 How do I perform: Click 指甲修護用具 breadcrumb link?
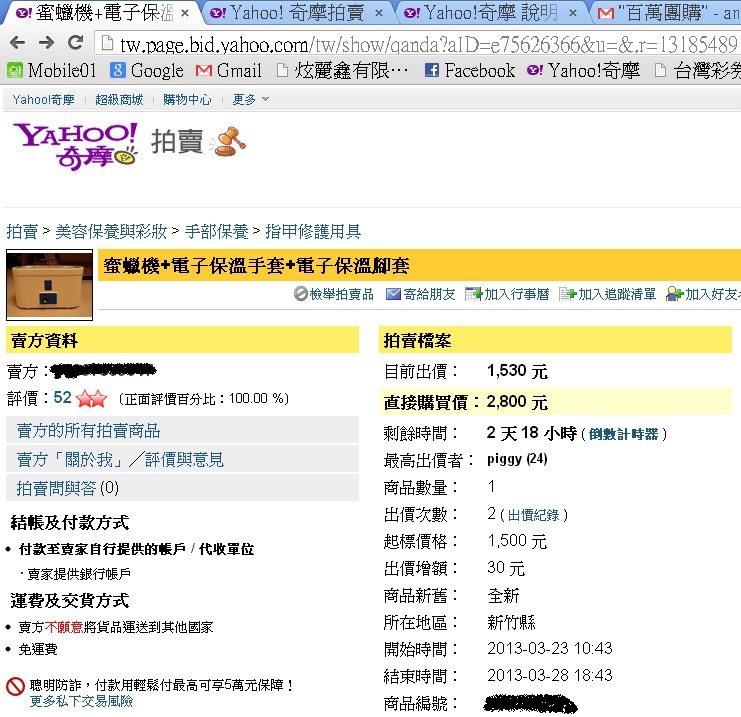pos(313,232)
